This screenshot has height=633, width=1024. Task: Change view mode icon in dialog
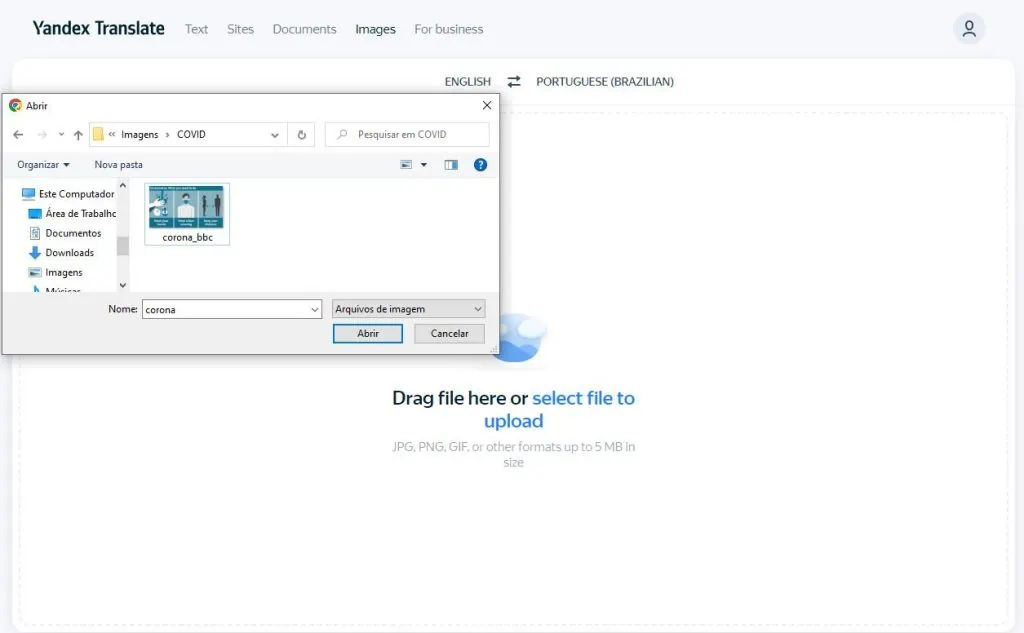point(407,165)
